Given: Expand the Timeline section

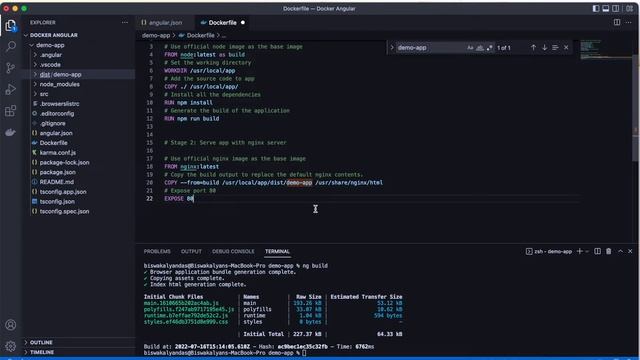Looking at the screenshot, I should tap(42, 352).
